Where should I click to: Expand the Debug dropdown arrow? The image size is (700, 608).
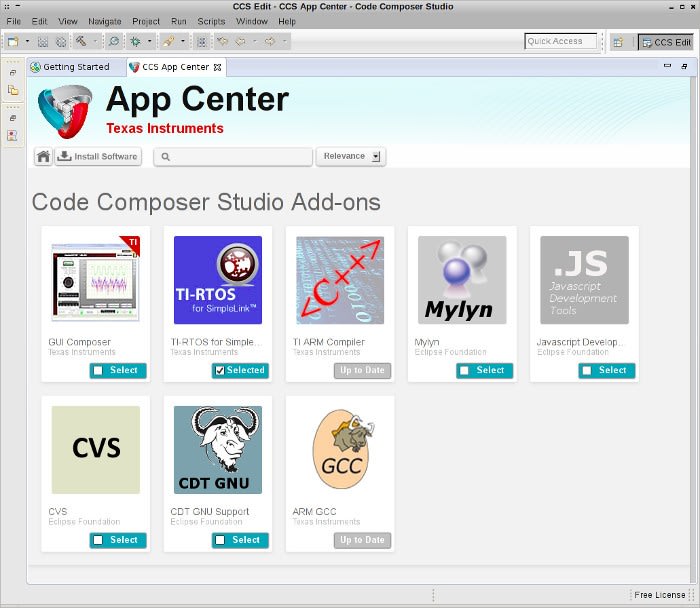(x=150, y=42)
